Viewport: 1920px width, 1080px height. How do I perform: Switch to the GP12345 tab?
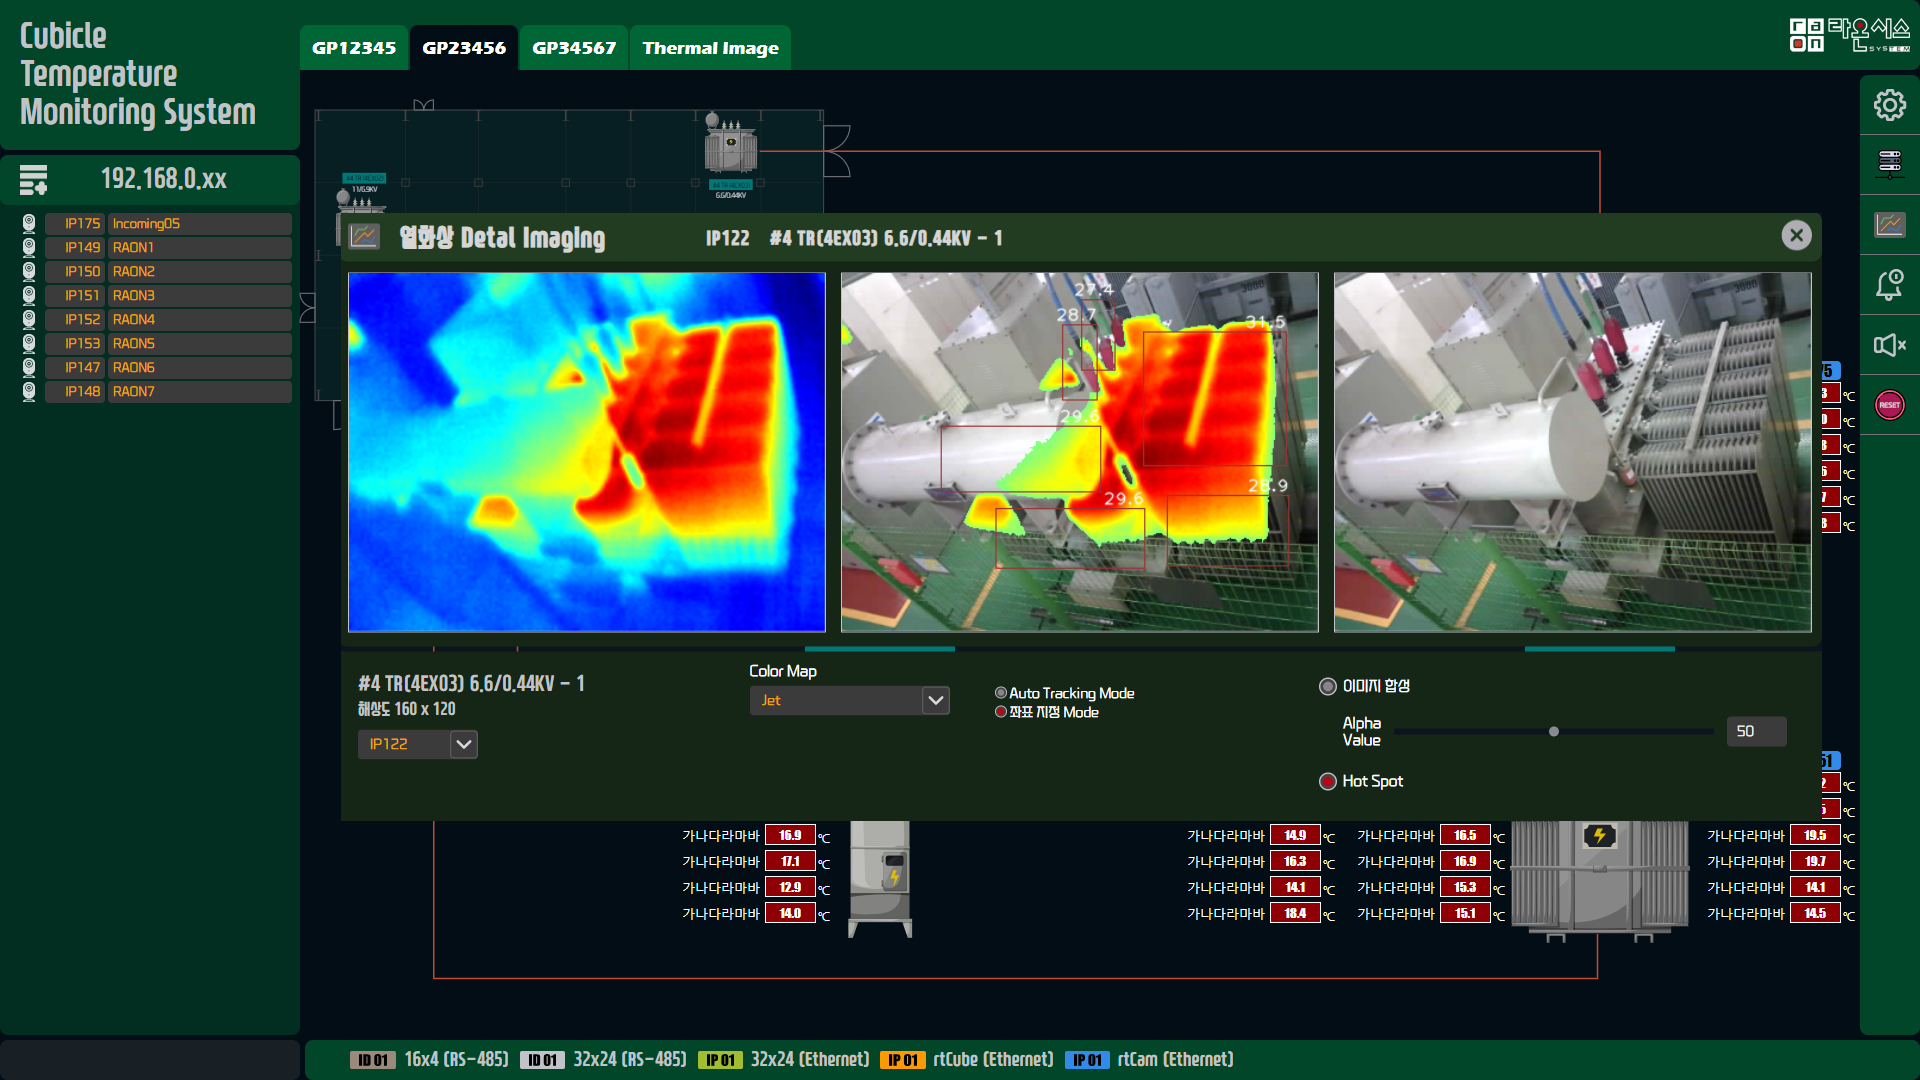pyautogui.click(x=354, y=48)
